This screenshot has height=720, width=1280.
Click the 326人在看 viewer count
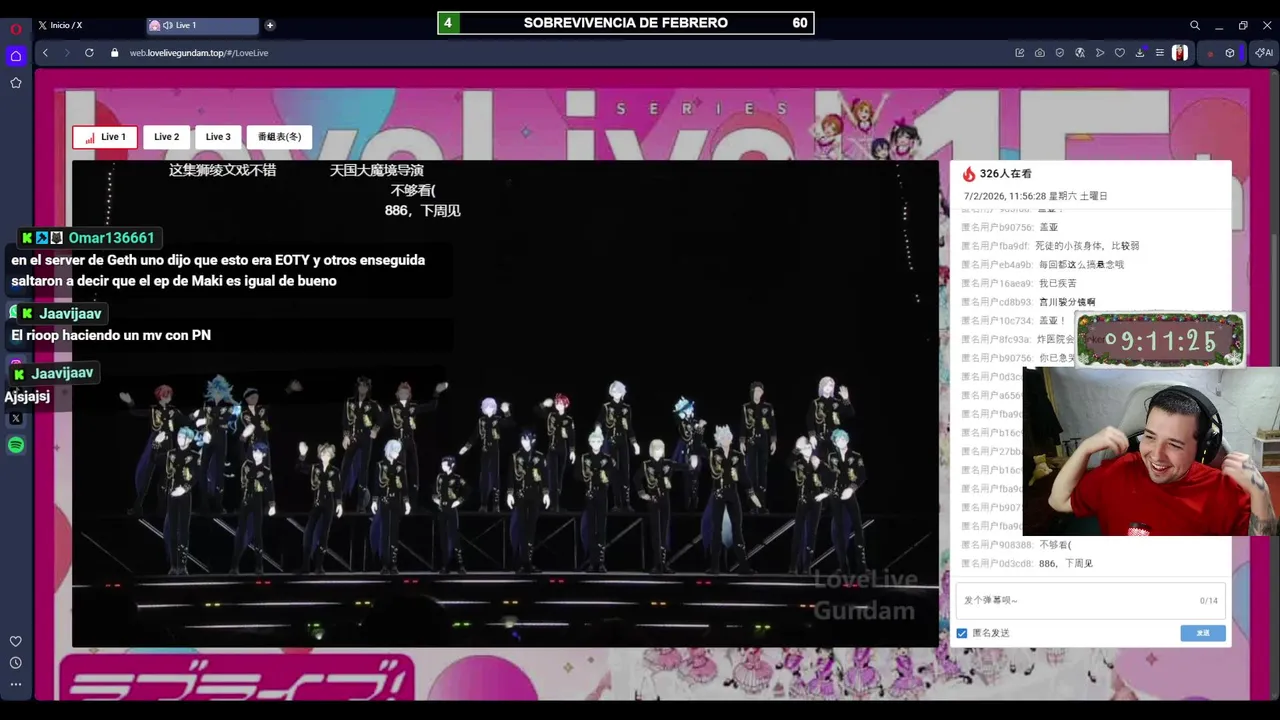coord(1005,174)
